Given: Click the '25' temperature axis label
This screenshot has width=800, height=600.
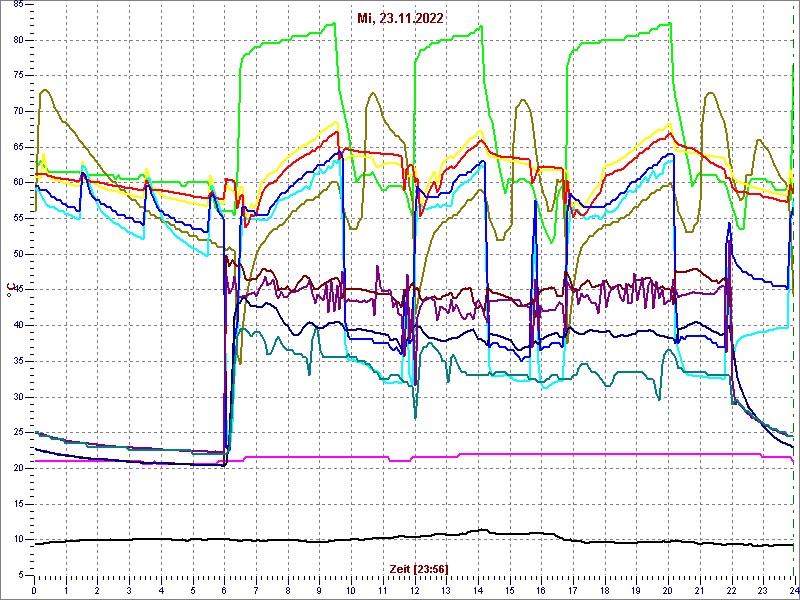Looking at the screenshot, I should [17, 433].
